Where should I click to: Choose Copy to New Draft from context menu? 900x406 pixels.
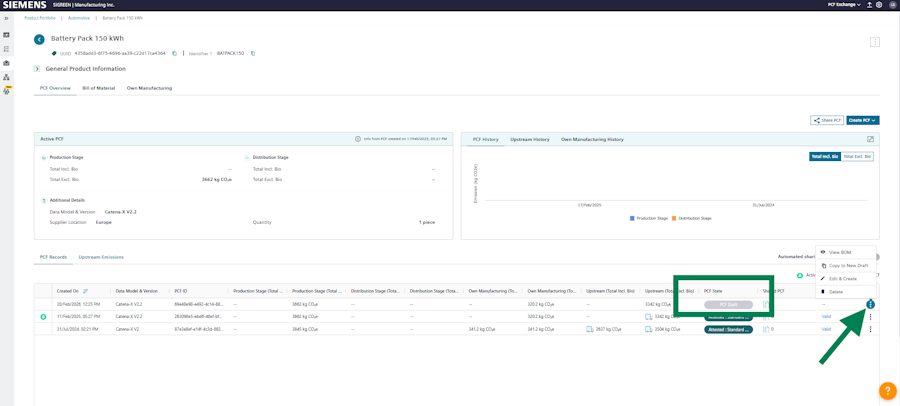[x=848, y=266]
